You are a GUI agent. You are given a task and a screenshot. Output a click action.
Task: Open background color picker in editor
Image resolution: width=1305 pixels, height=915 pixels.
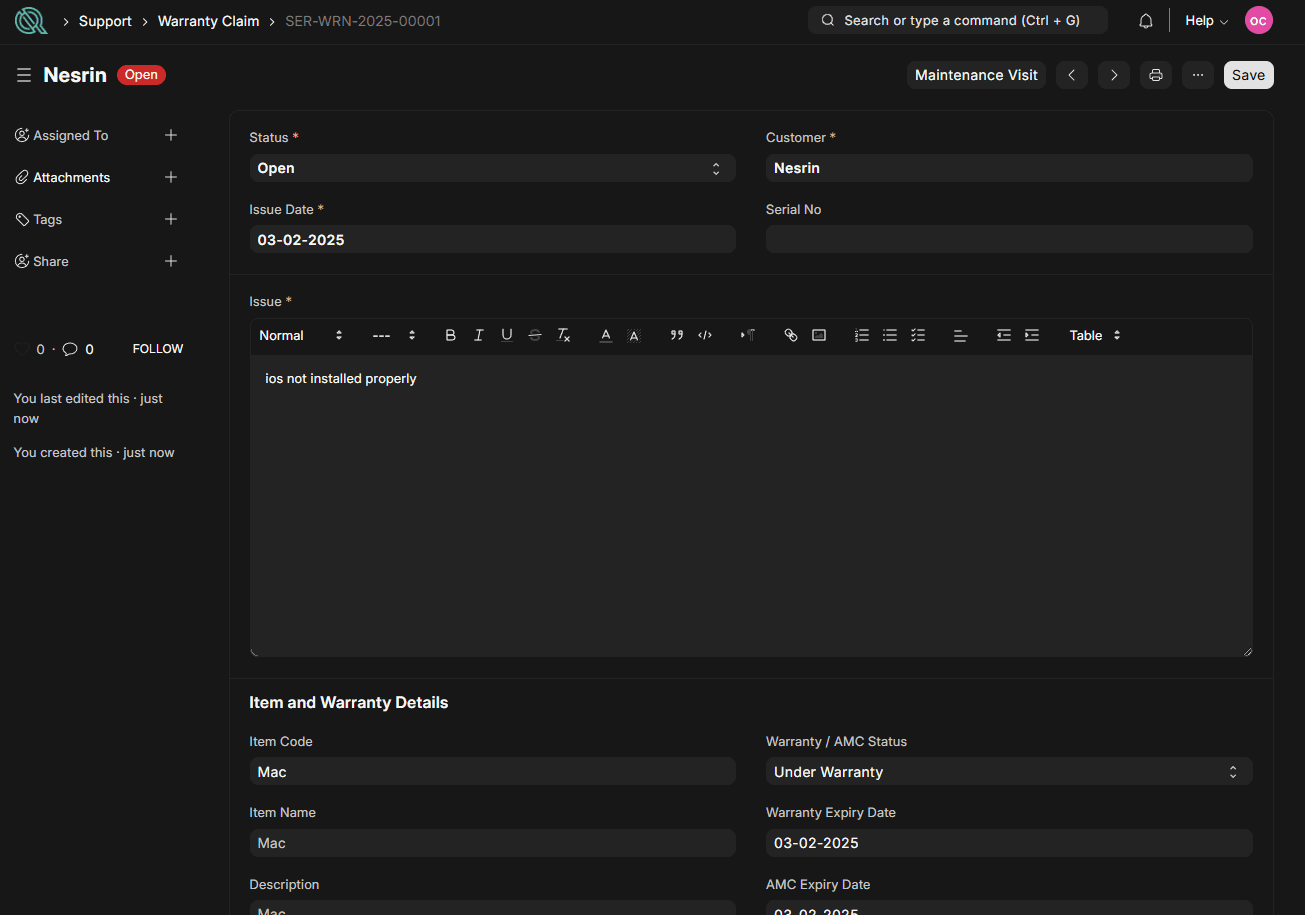pos(634,335)
